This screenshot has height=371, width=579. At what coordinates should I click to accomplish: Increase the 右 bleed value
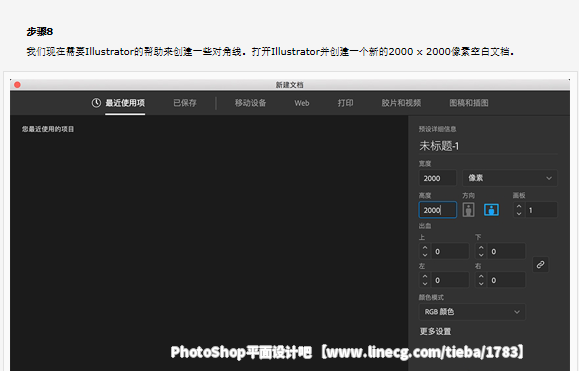[x=481, y=276]
